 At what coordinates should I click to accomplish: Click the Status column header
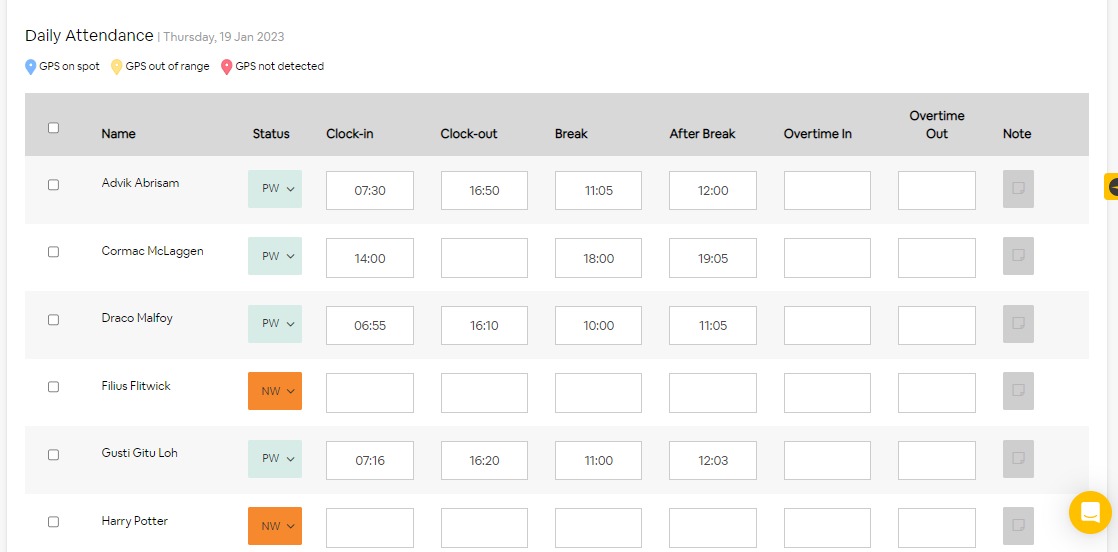[x=271, y=134]
